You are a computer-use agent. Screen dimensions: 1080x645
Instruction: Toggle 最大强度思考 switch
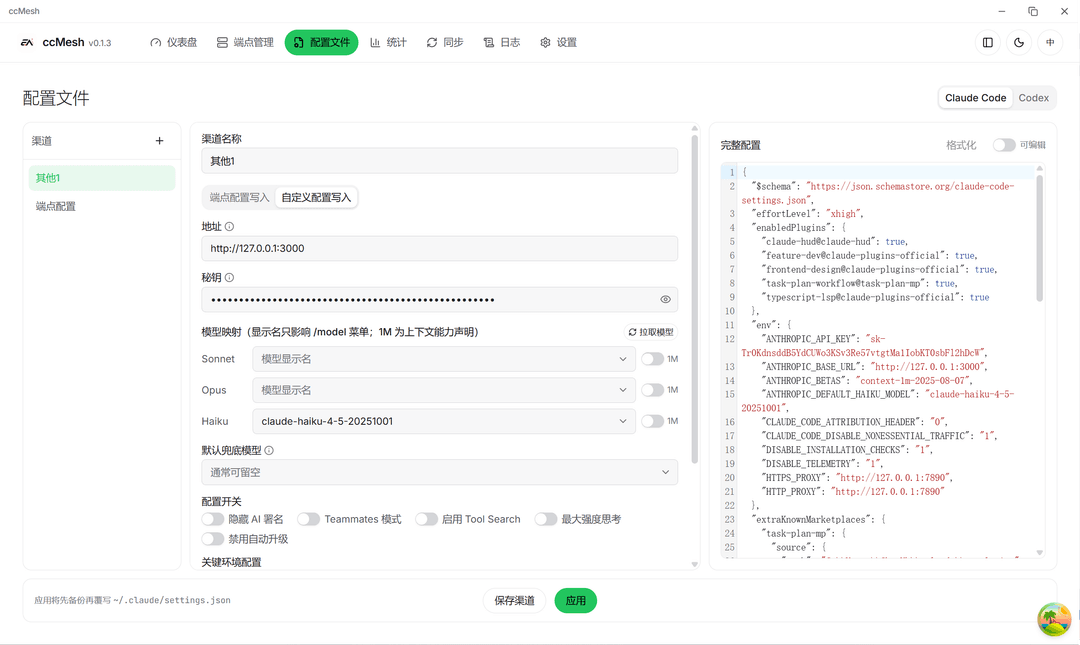click(546, 519)
